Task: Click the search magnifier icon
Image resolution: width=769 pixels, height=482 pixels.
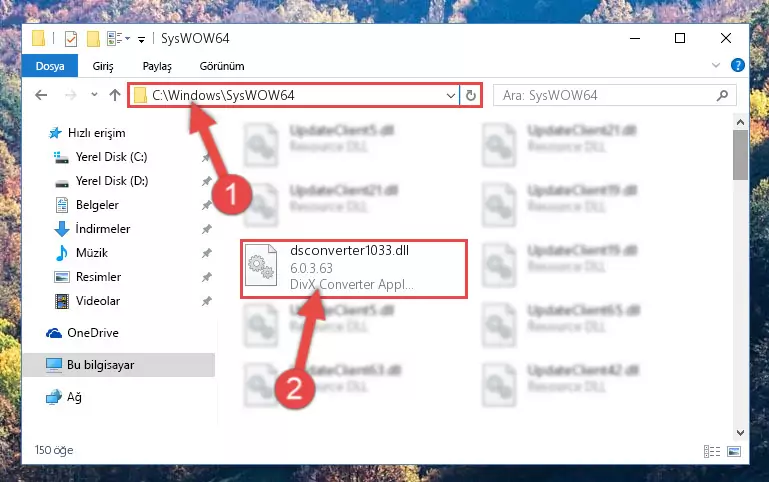Action: click(722, 95)
